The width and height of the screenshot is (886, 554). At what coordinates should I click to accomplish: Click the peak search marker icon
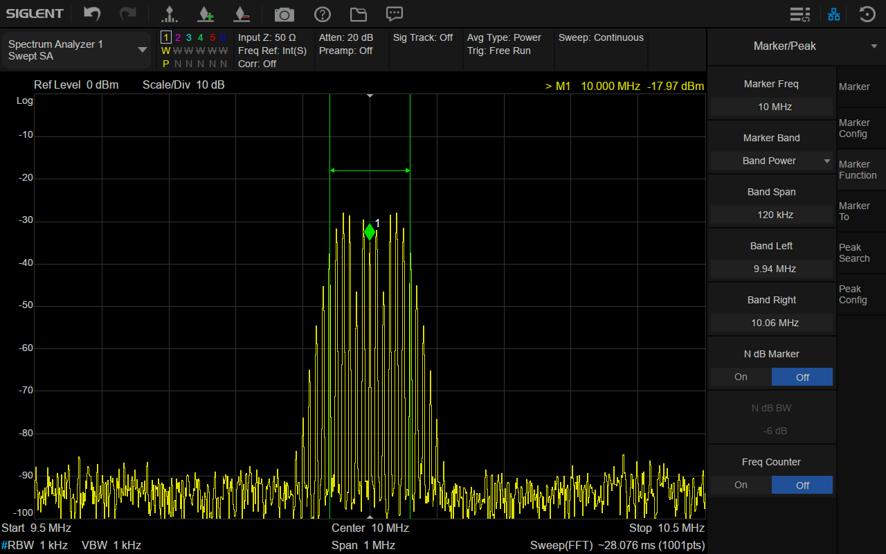click(169, 14)
